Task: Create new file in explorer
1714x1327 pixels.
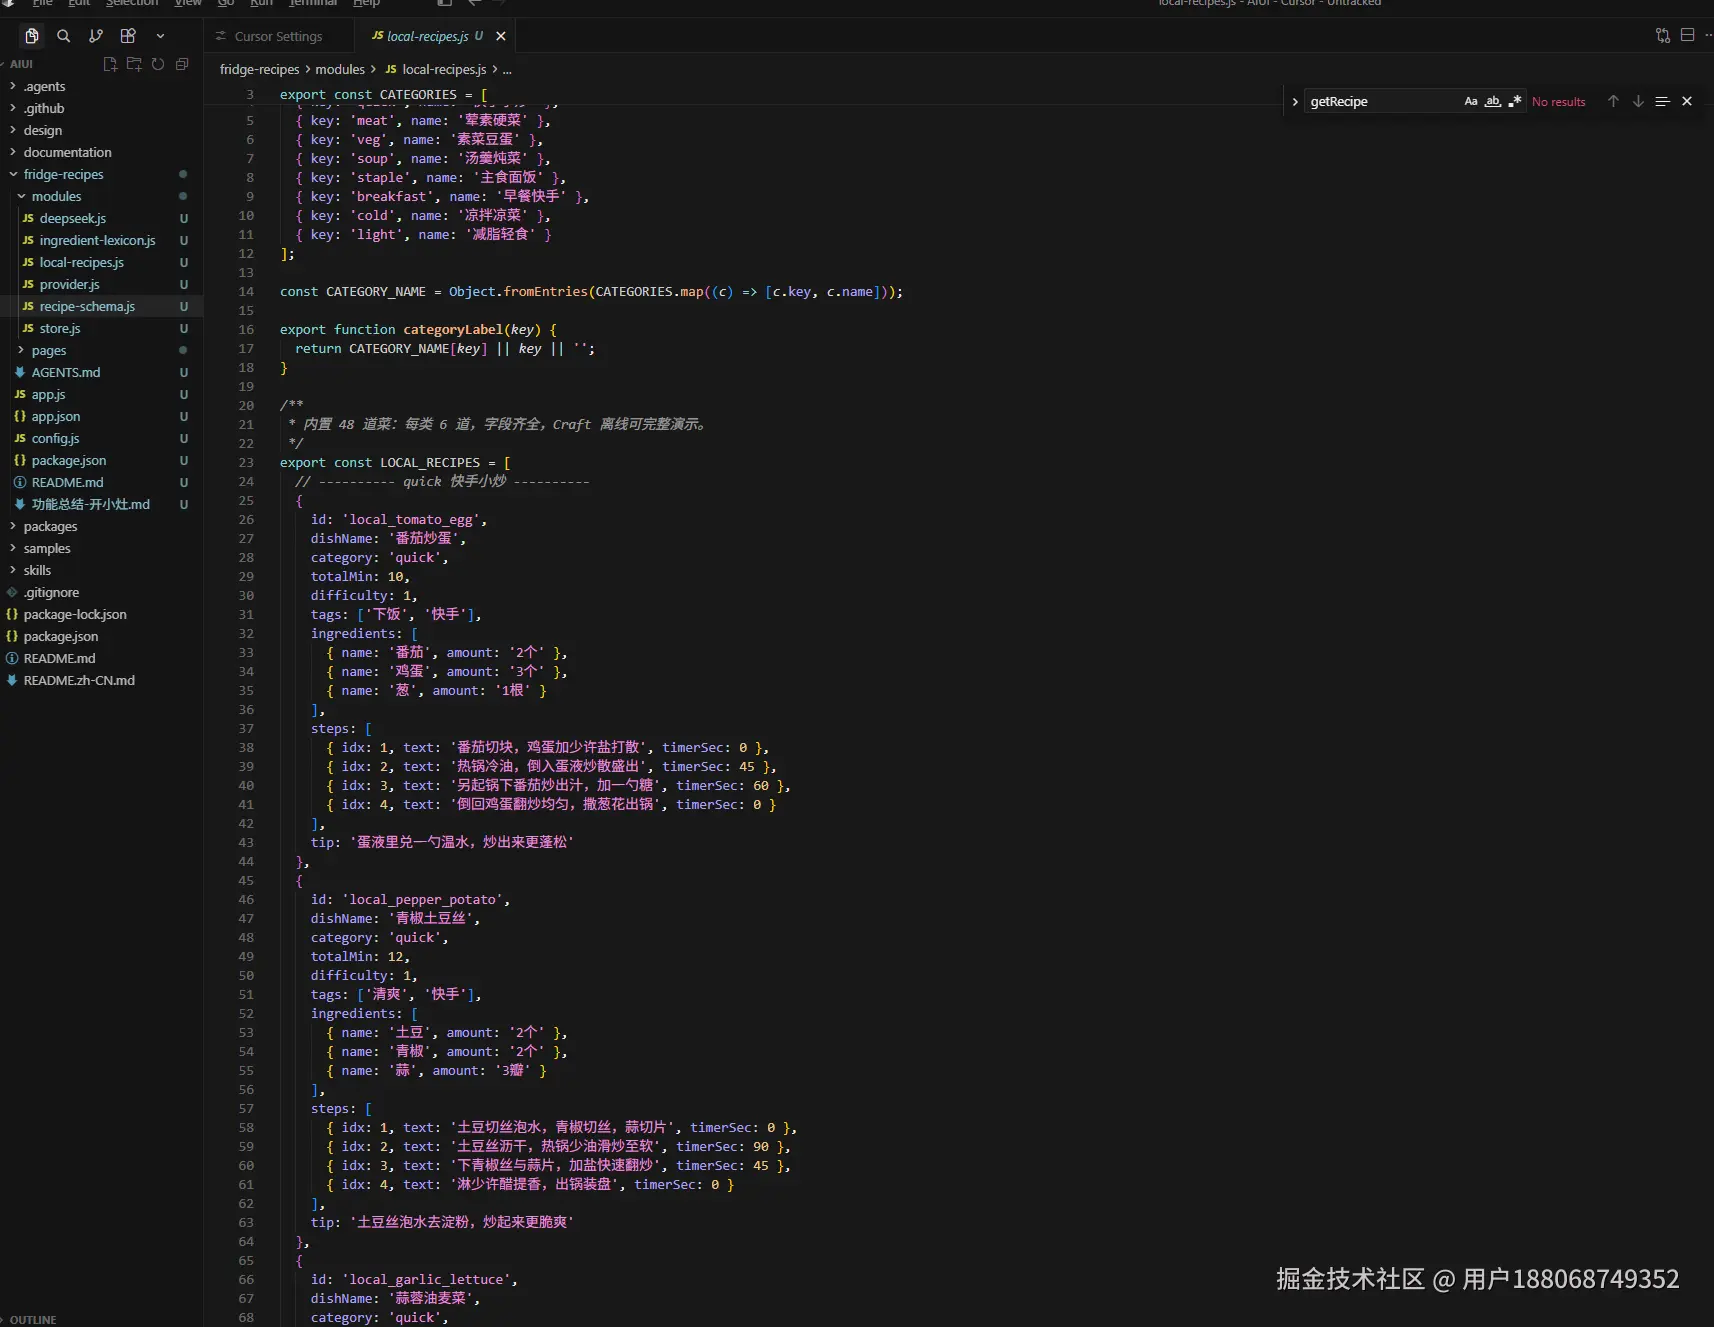Action: (x=110, y=64)
